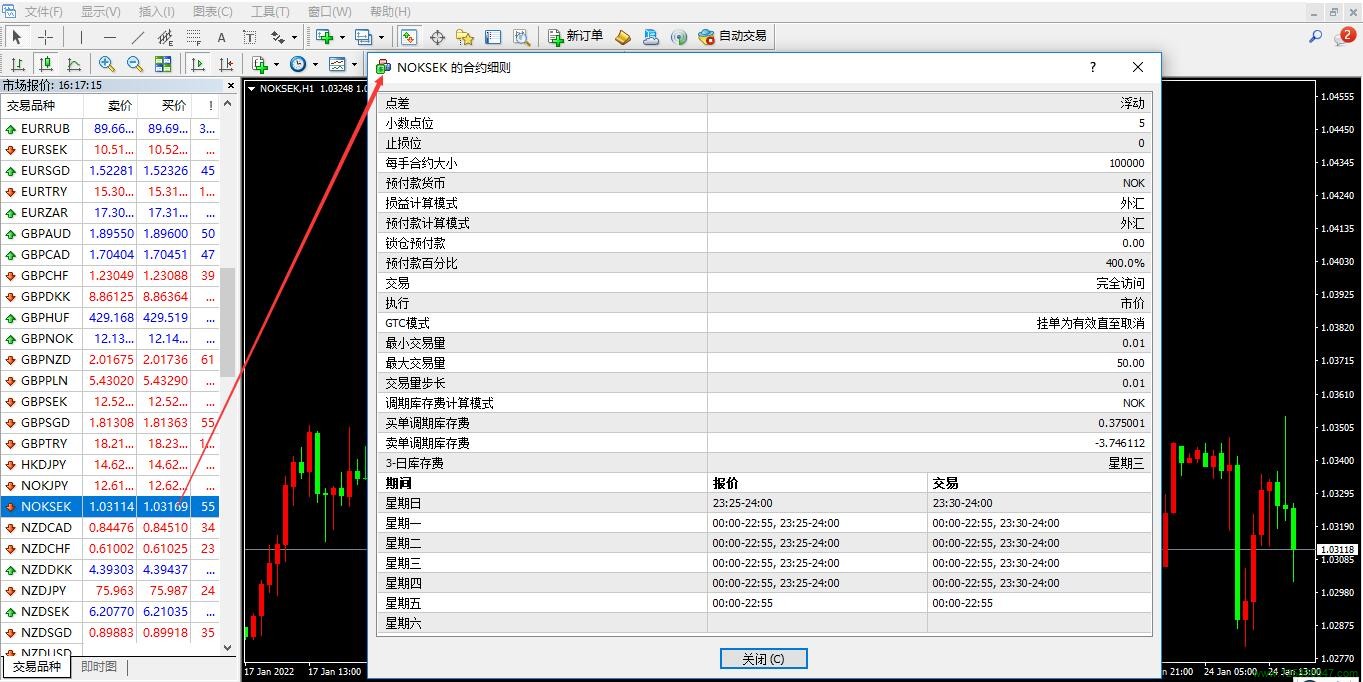The height and width of the screenshot is (682, 1363).
Task: Draw a vertical line tool
Action: (81, 37)
